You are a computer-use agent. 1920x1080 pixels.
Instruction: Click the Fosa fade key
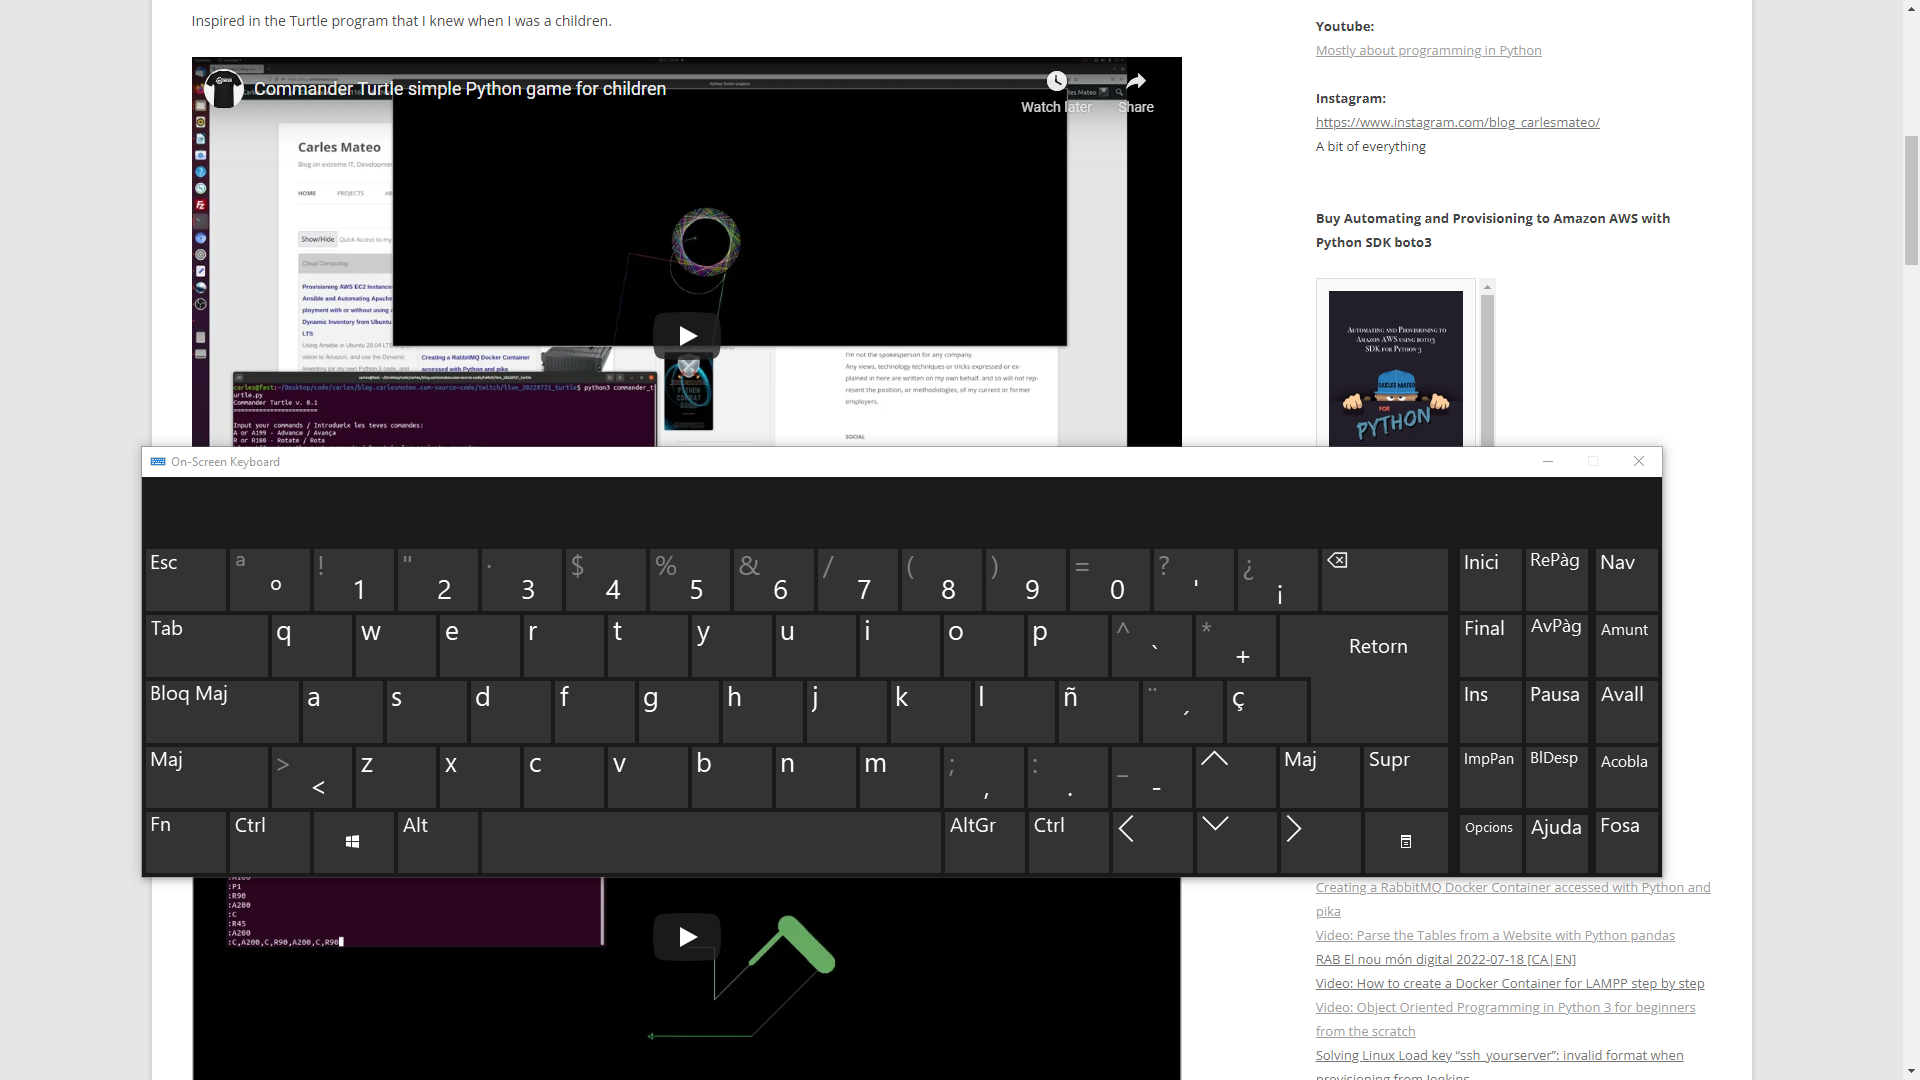[x=1626, y=842]
